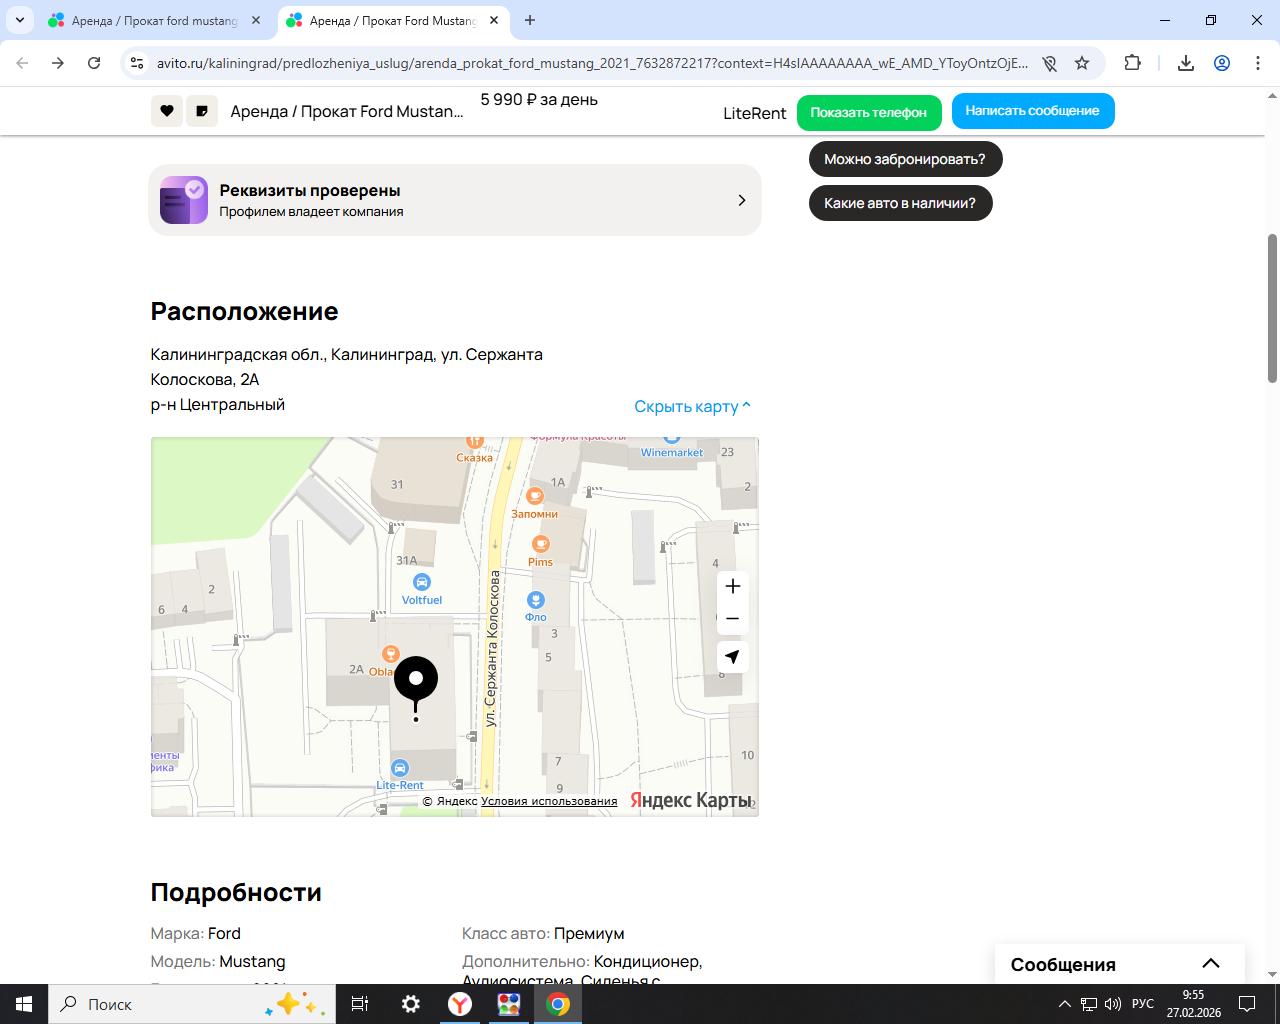Ask Какие авто в наличии? quick question
Viewport: 1280px width, 1024px height.
click(x=900, y=203)
